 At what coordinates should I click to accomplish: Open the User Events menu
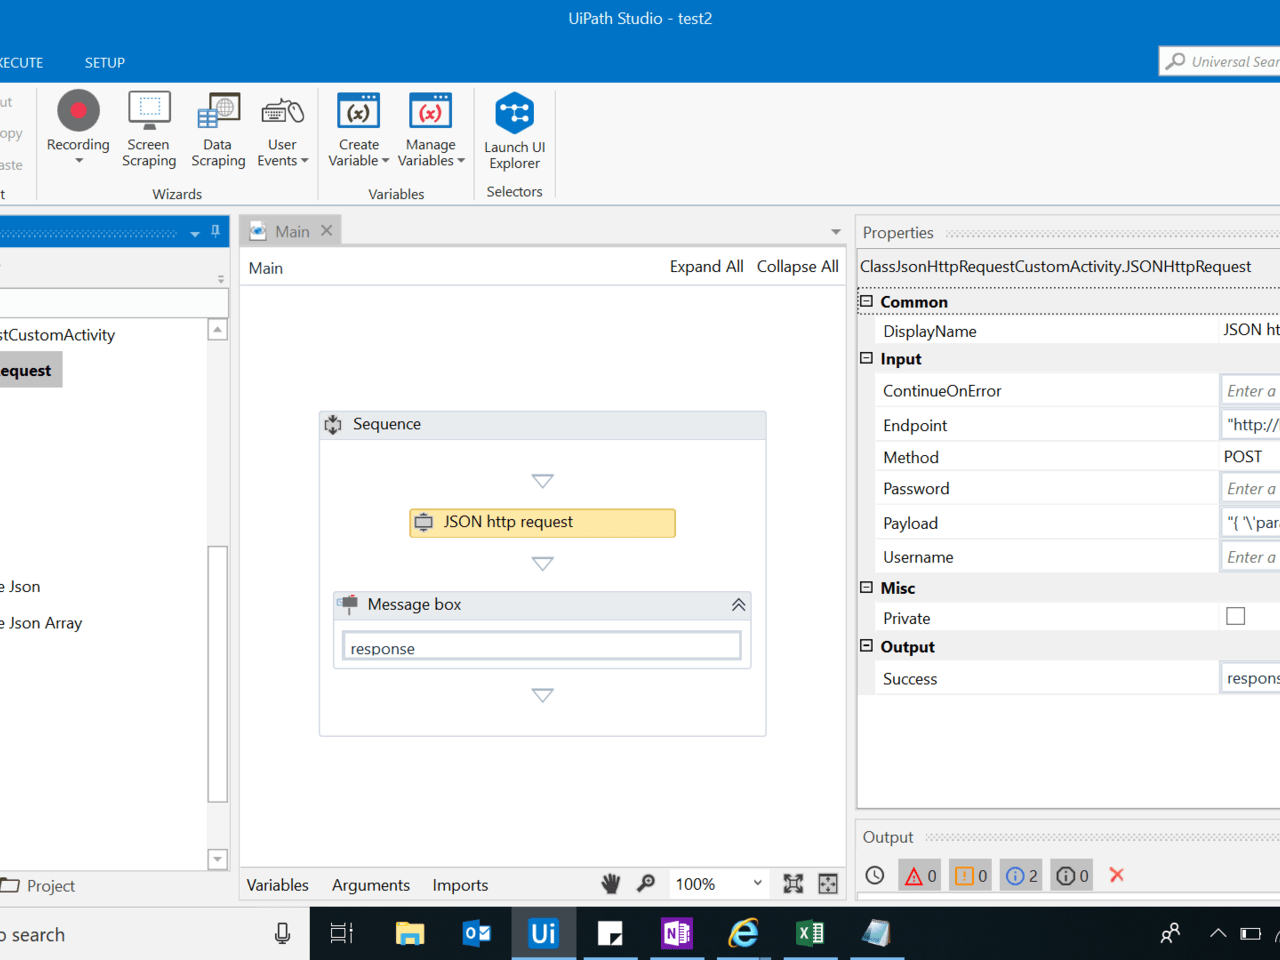pos(283,129)
